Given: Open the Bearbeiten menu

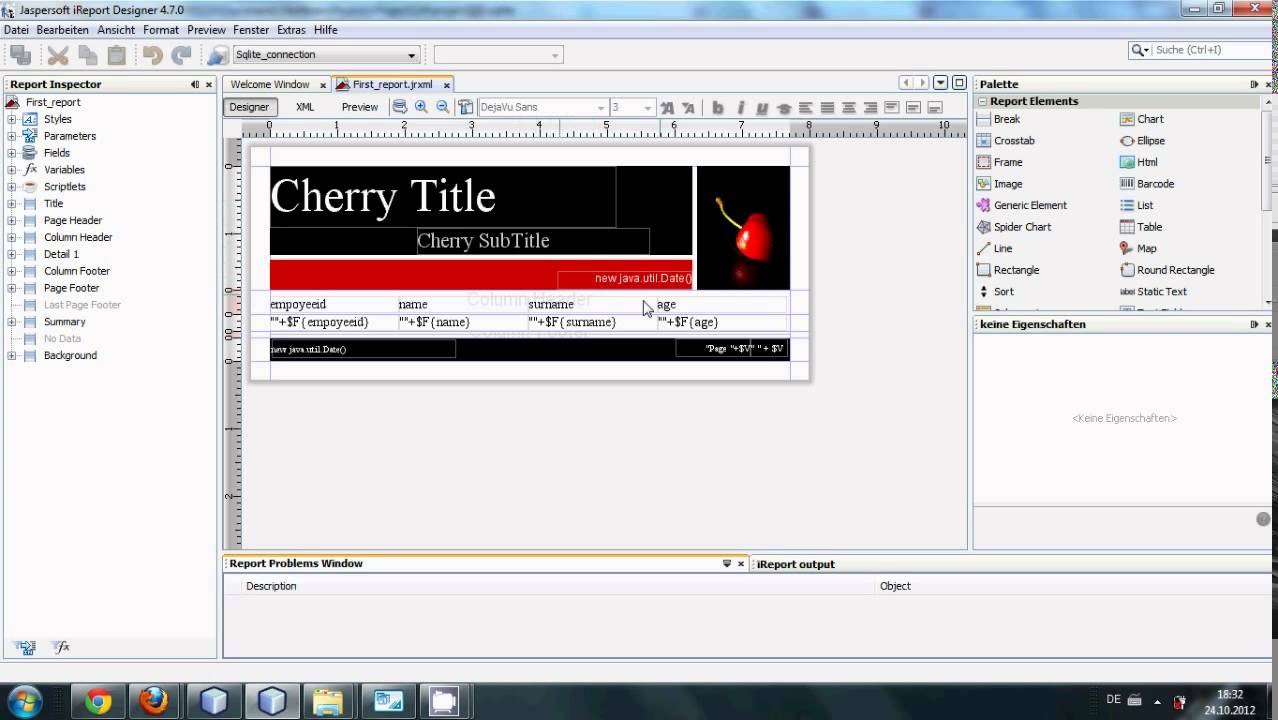Looking at the screenshot, I should pos(62,30).
